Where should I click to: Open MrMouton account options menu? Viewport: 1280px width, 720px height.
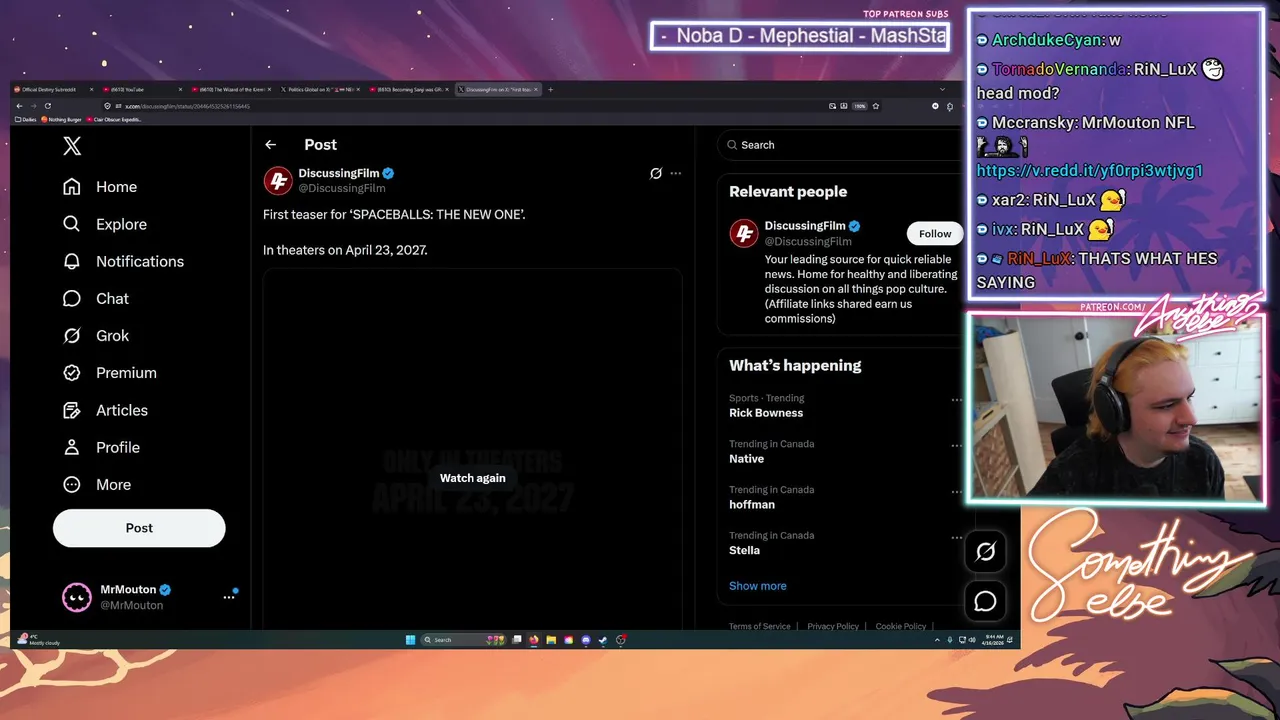click(229, 597)
